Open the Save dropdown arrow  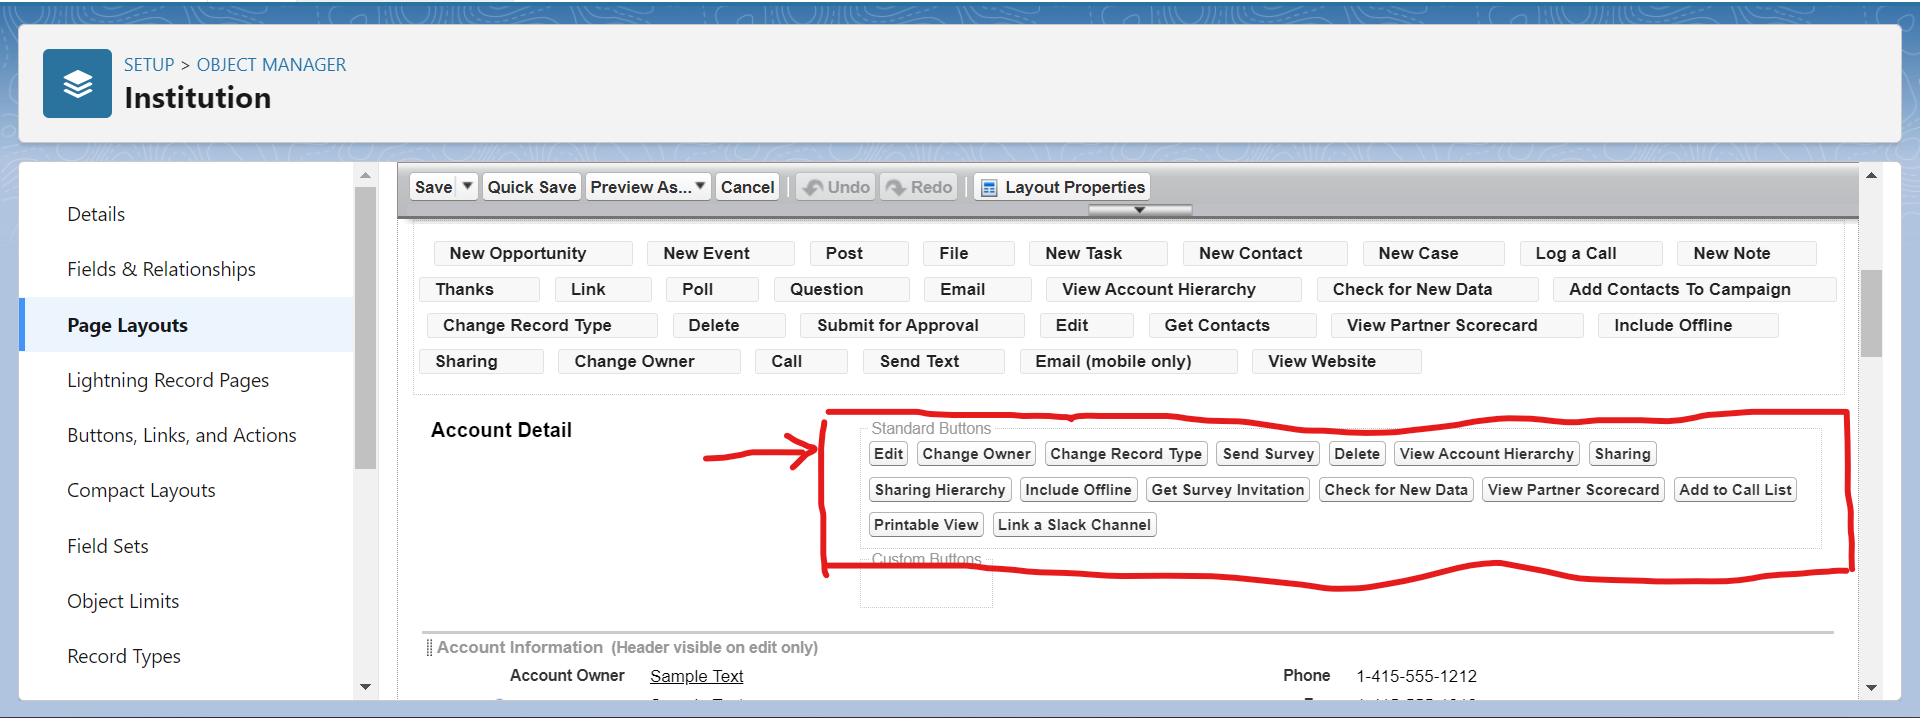point(467,186)
